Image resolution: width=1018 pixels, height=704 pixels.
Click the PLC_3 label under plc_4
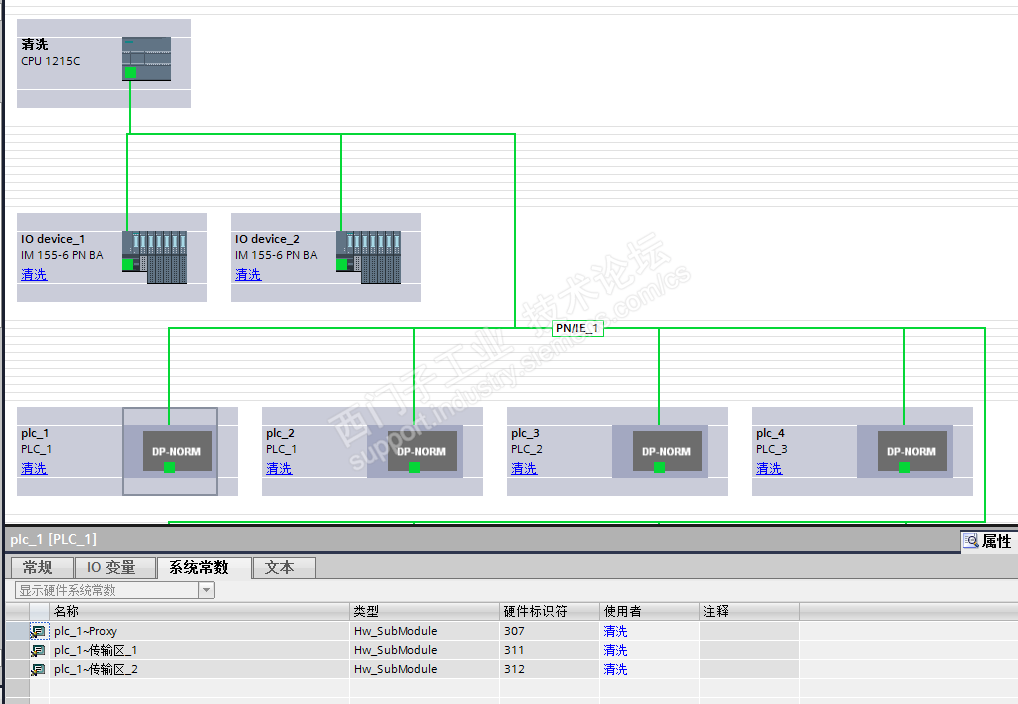pos(771,449)
